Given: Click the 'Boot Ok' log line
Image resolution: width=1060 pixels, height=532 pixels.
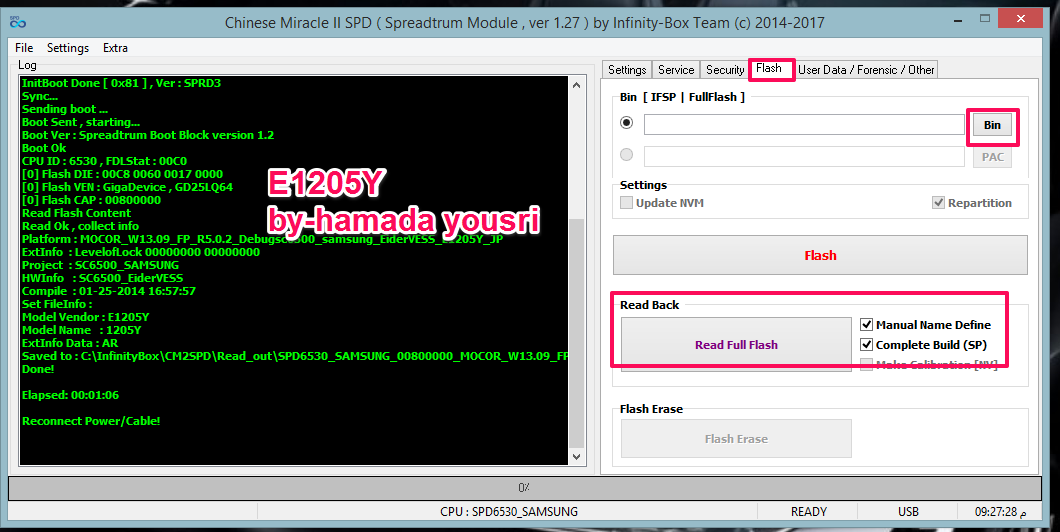Looking at the screenshot, I should pyautogui.click(x=44, y=148).
